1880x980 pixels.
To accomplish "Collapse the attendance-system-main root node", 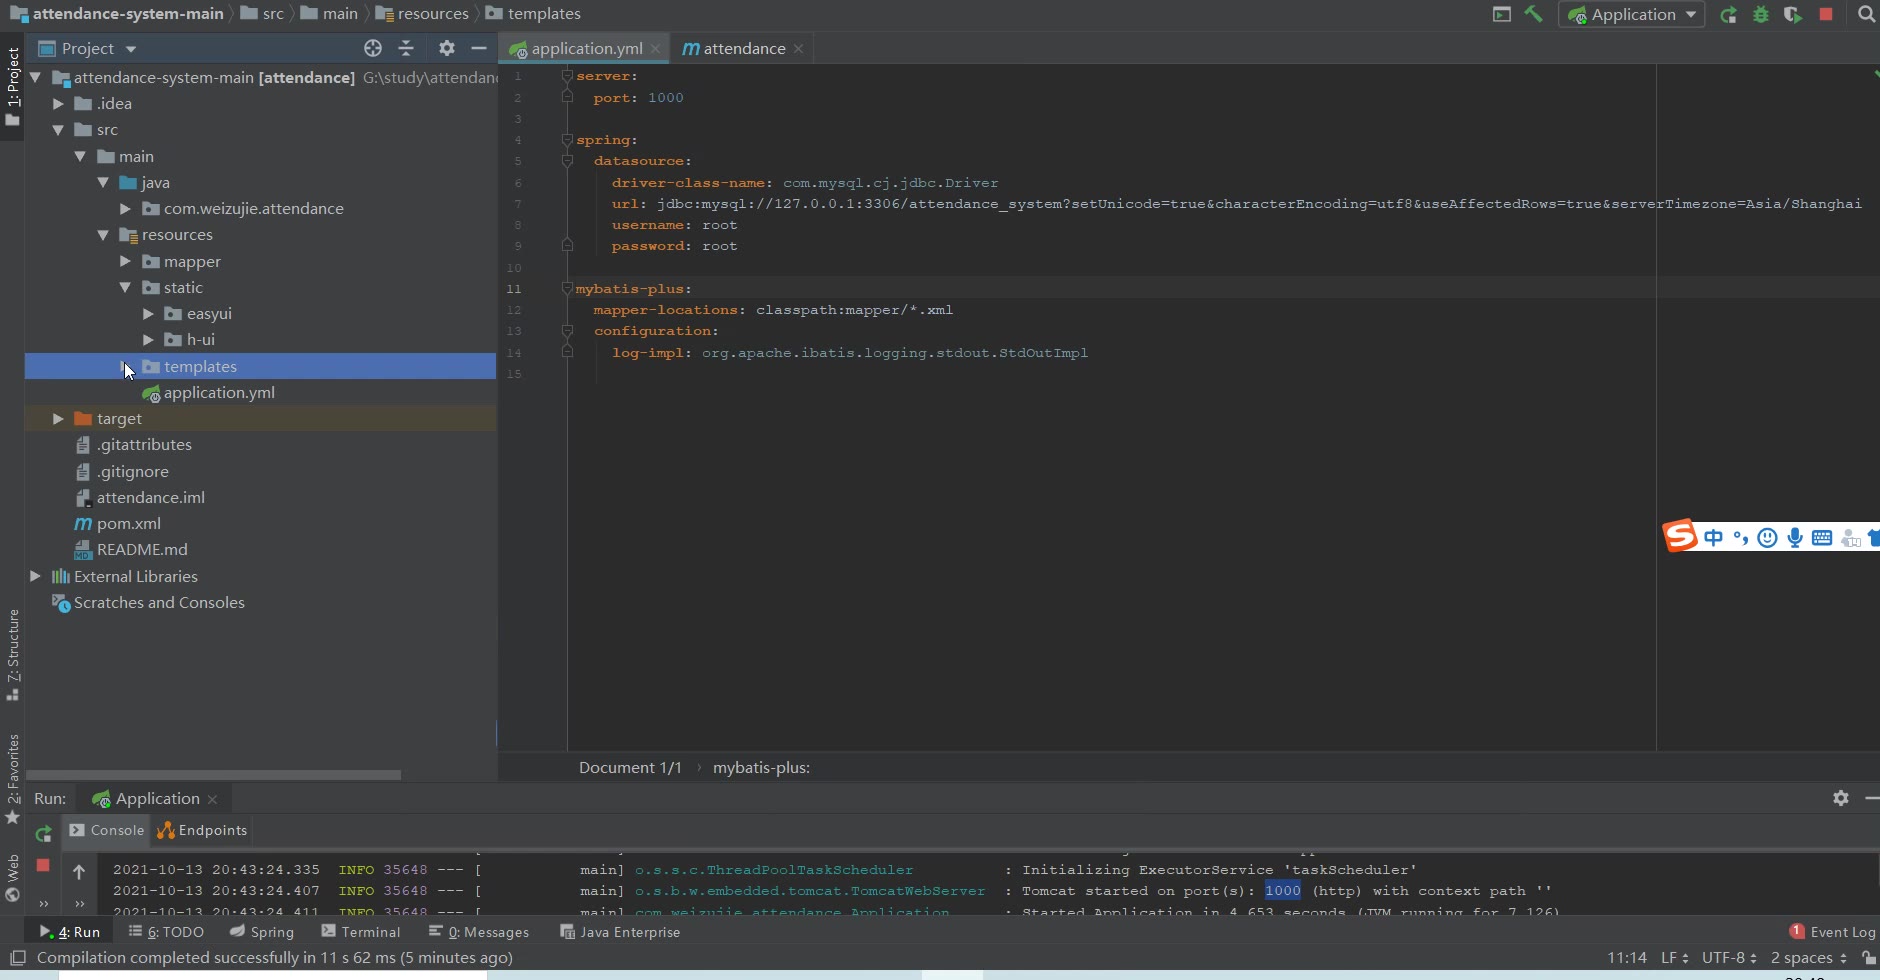I will tap(36, 77).
